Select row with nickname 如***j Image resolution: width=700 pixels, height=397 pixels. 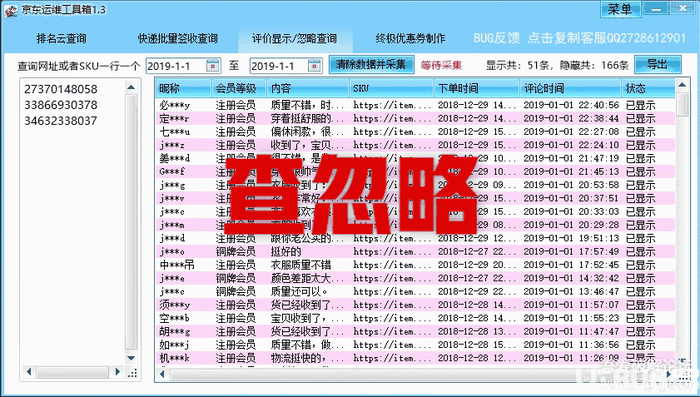[416, 345]
